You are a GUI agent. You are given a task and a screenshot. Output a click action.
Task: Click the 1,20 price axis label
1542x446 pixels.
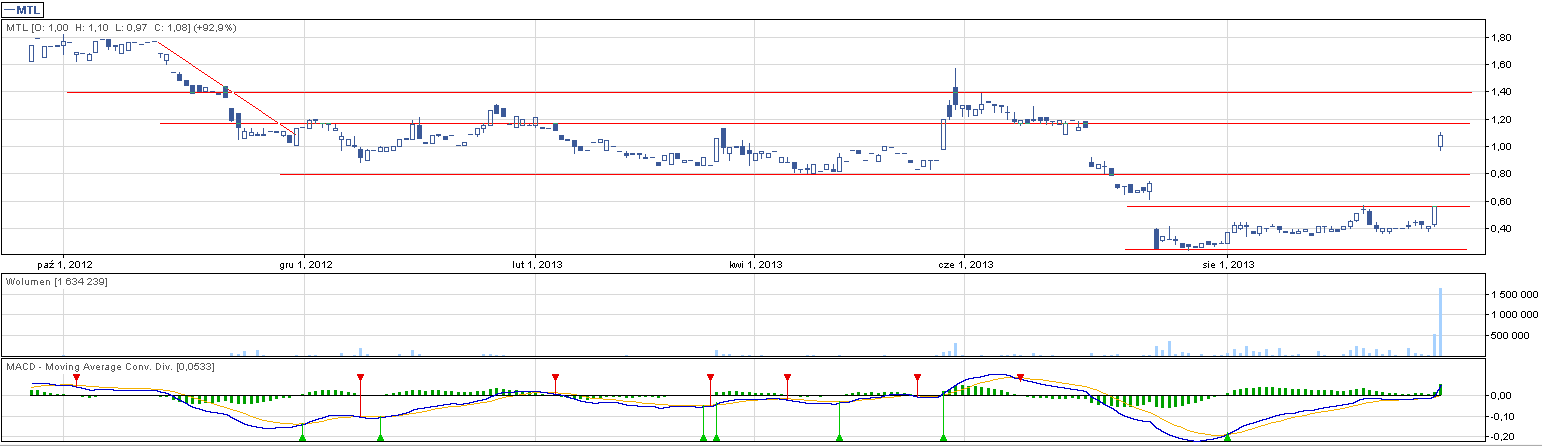tap(1500, 120)
